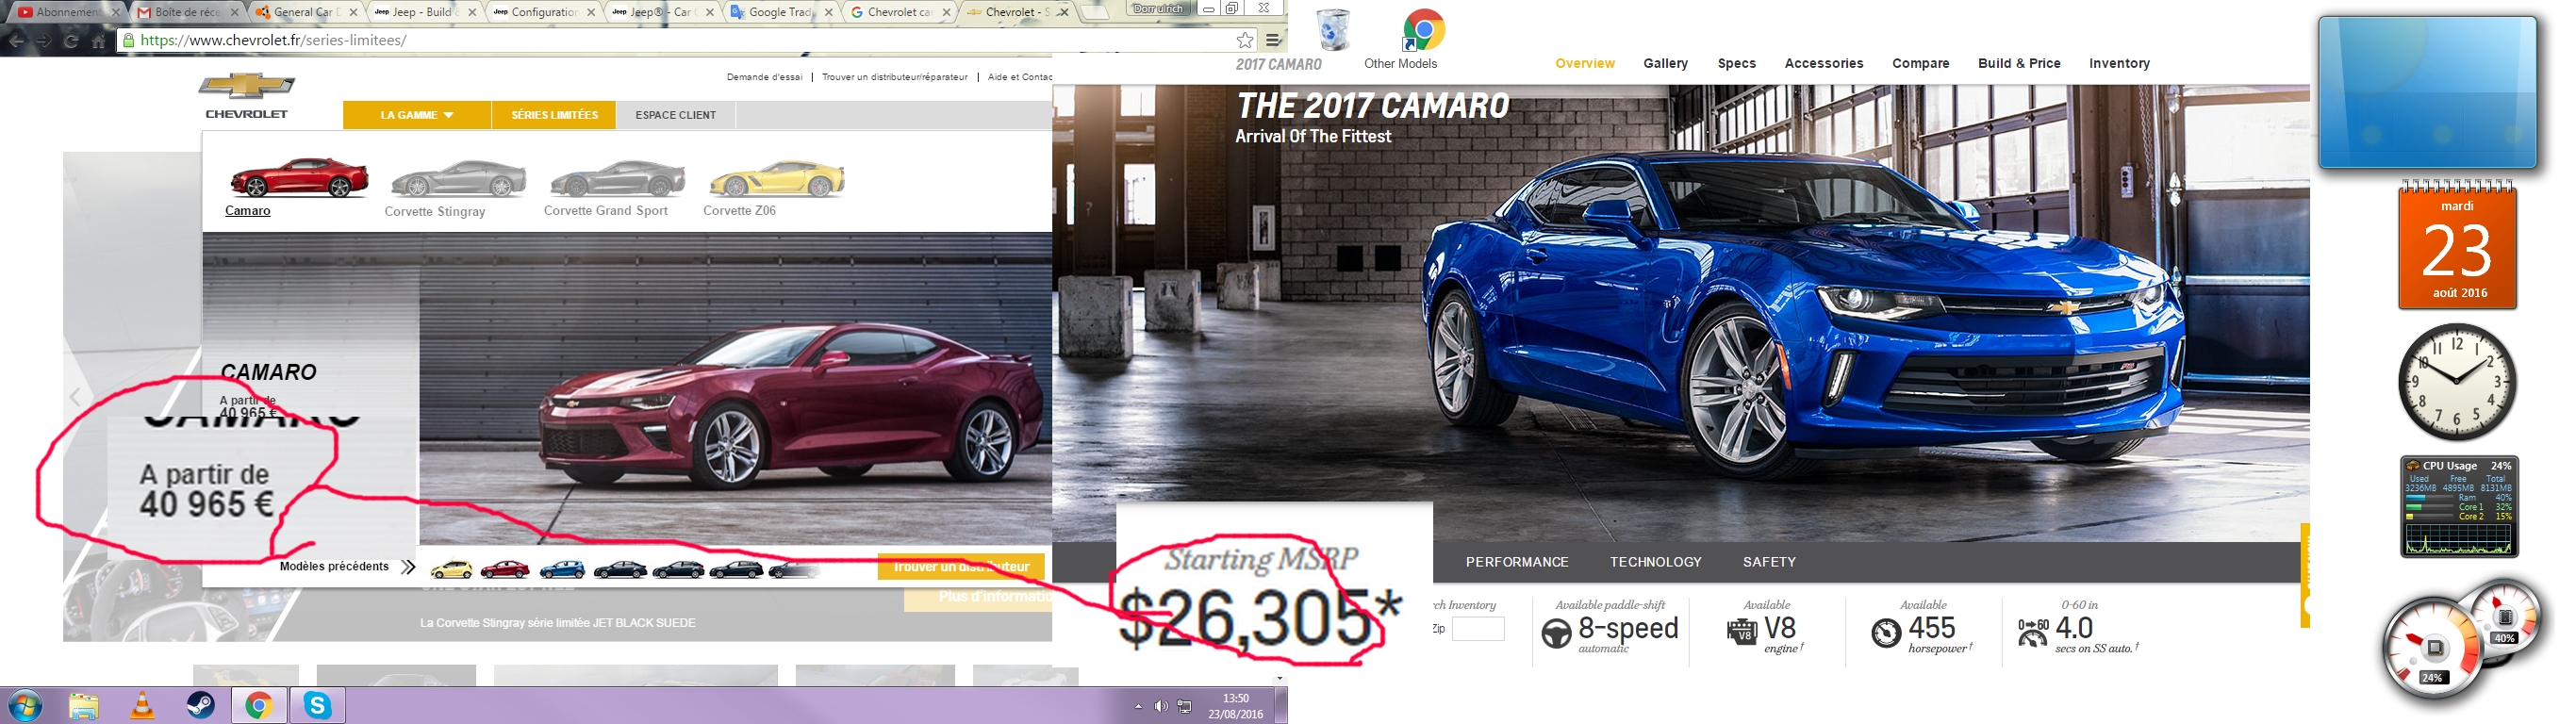2576x724 pixels.
Task: Click the Trouver un distributeur button
Action: pyautogui.click(x=961, y=567)
